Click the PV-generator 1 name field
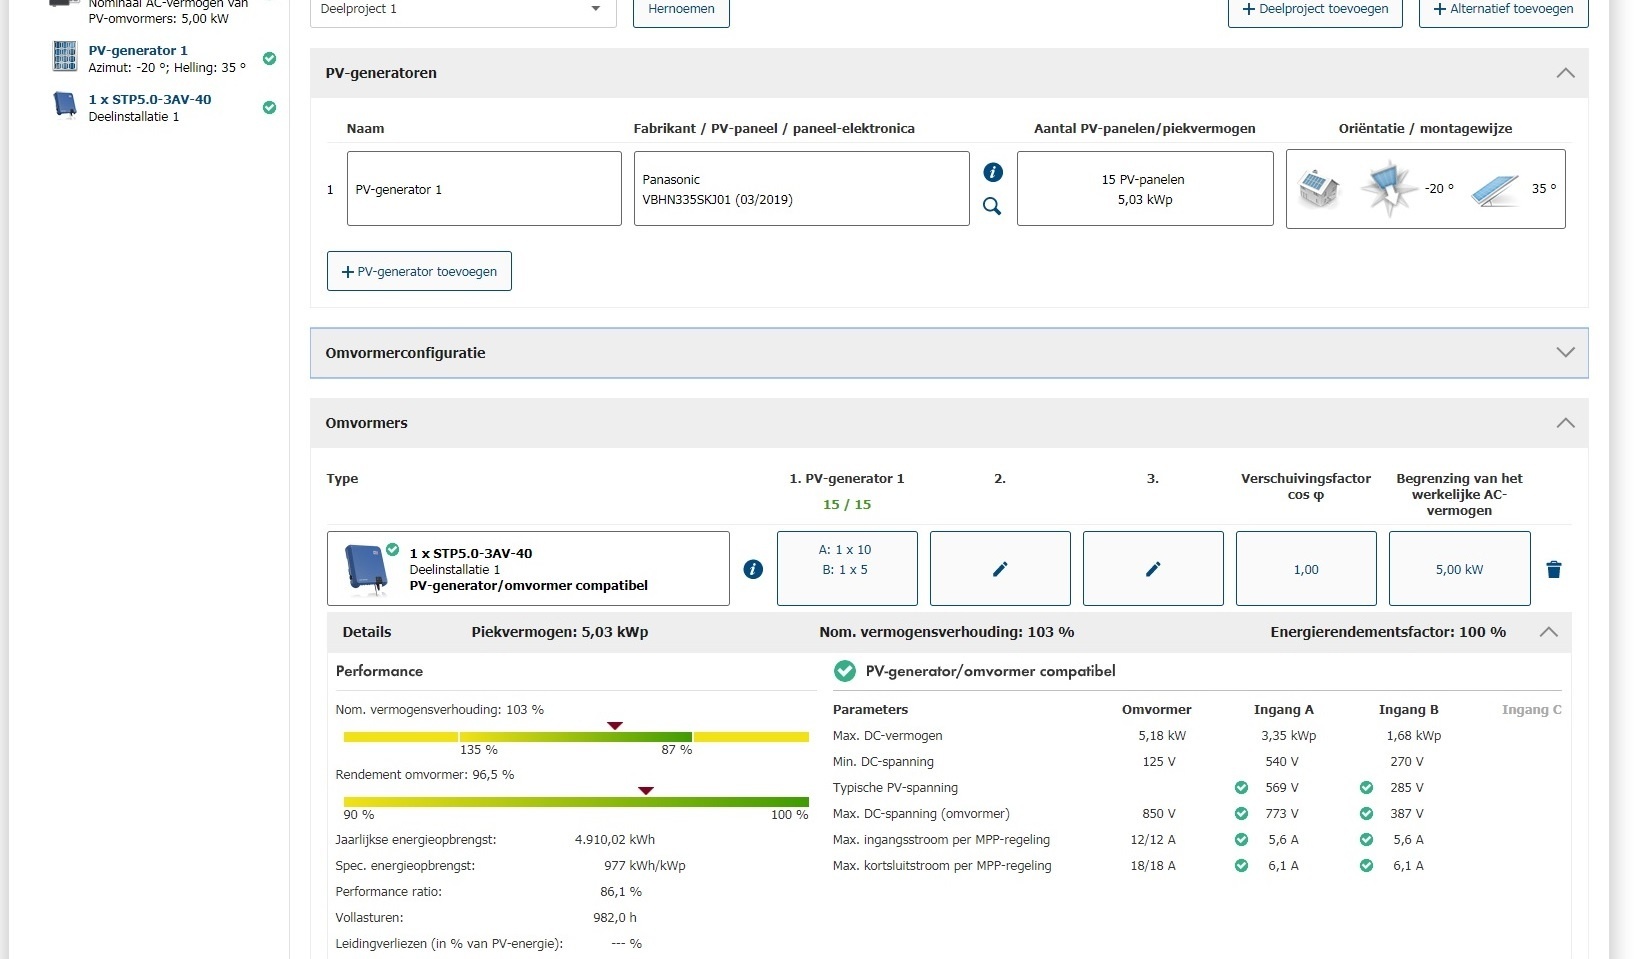The width and height of the screenshot is (1634, 959). pyautogui.click(x=484, y=189)
